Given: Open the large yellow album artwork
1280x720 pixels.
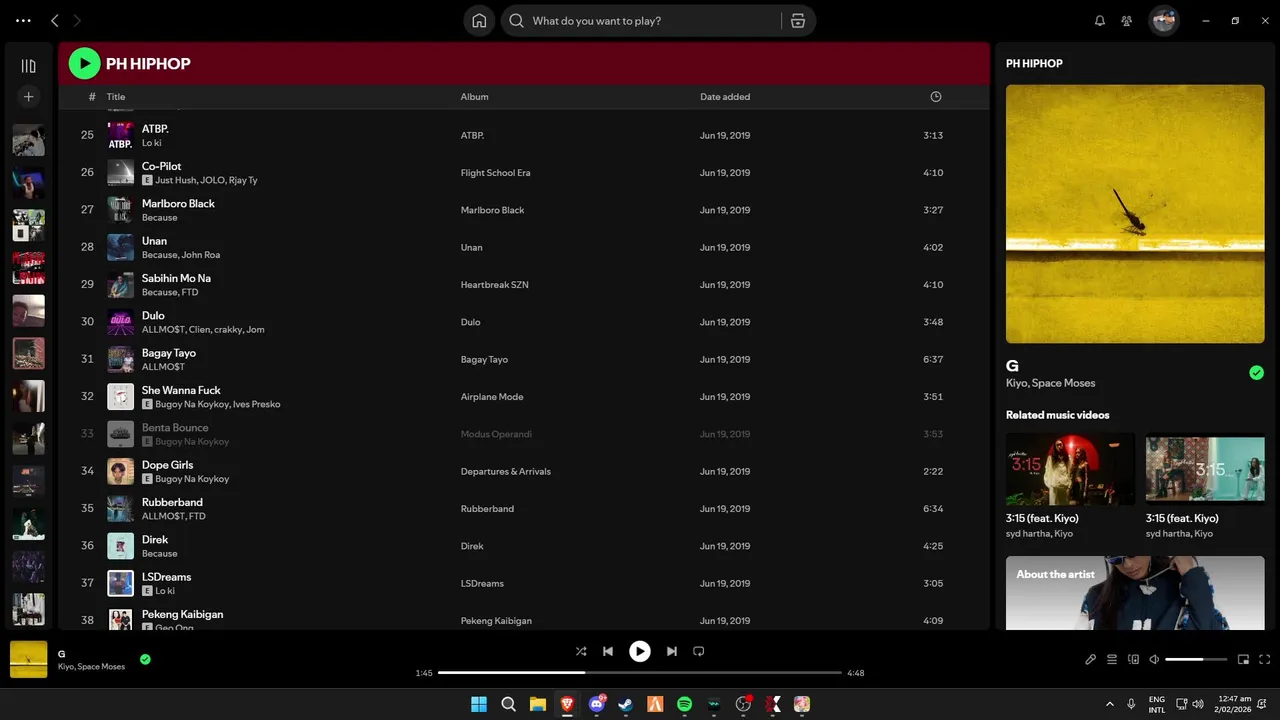Looking at the screenshot, I should 1135,214.
